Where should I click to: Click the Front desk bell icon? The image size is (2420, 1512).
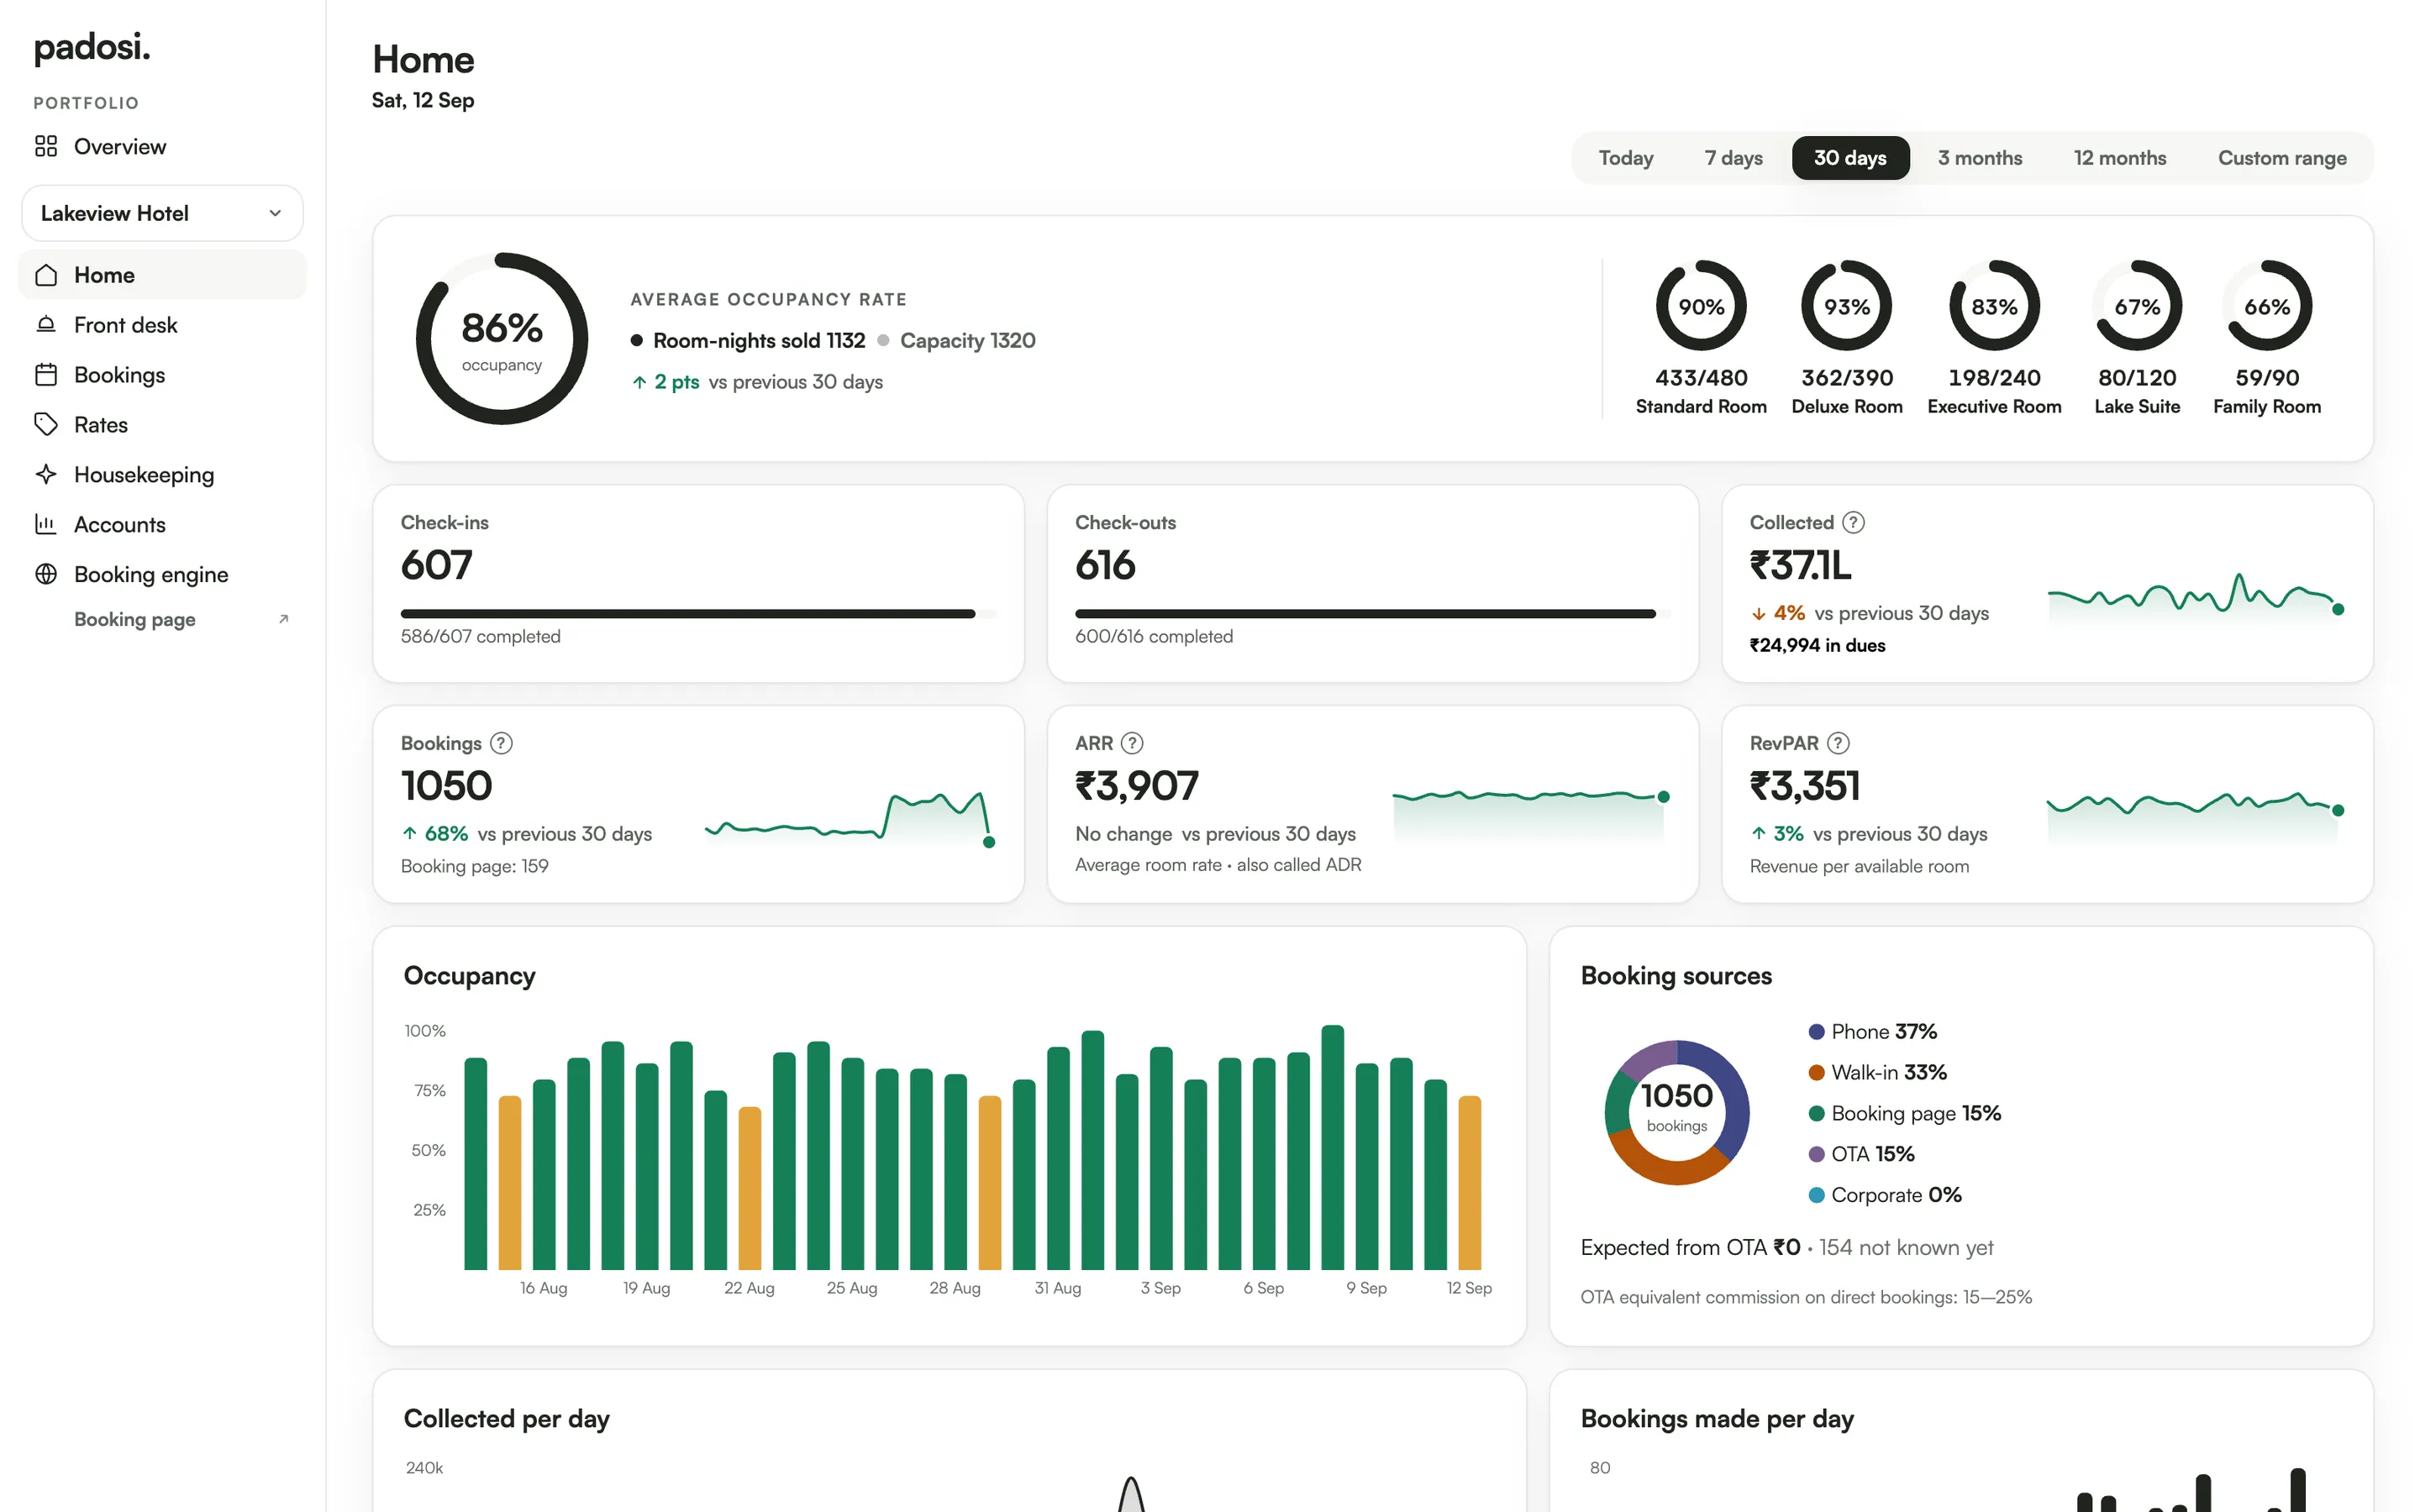tap(46, 325)
